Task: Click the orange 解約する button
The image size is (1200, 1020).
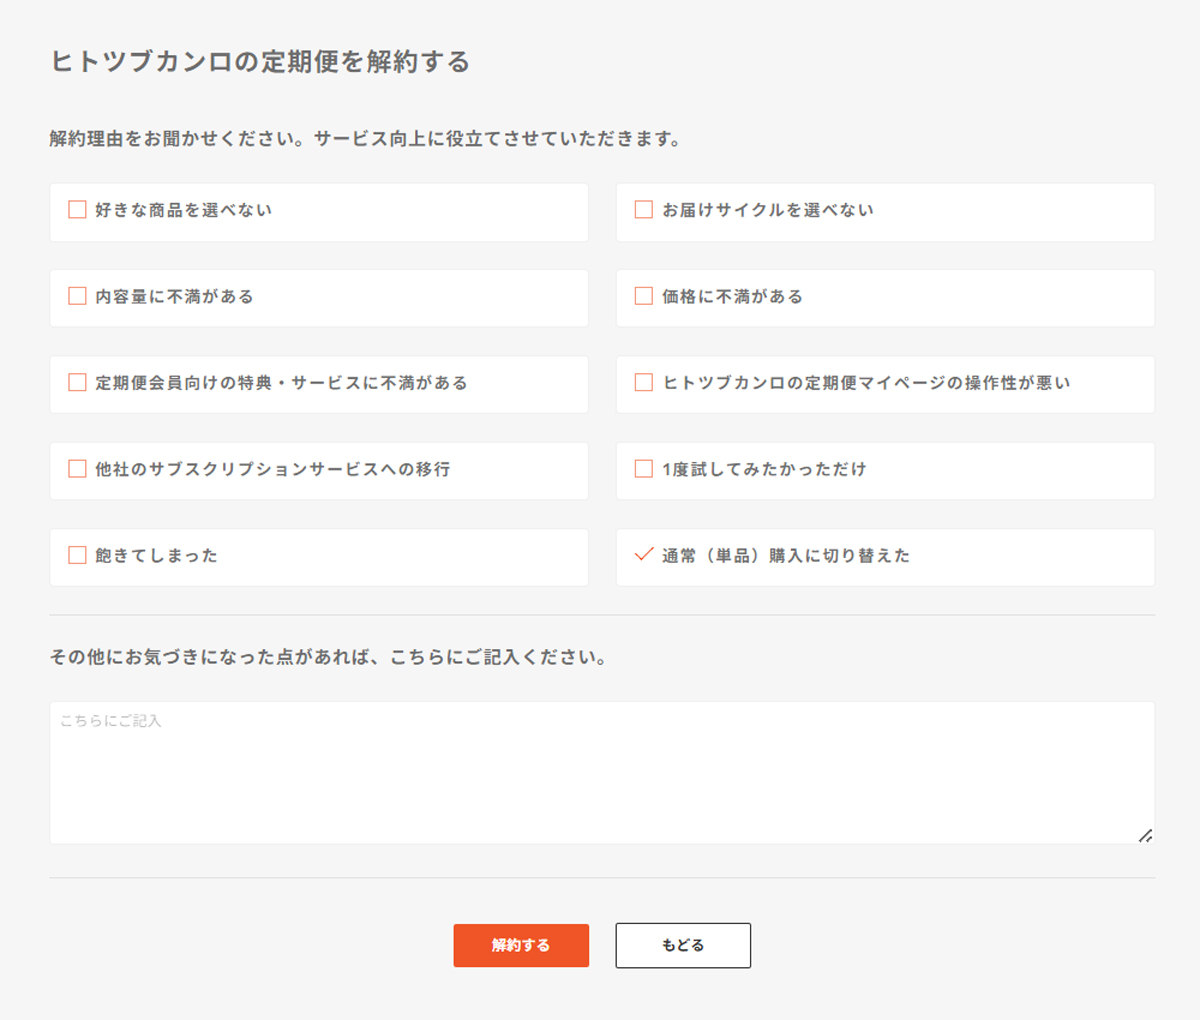Action: (521, 945)
